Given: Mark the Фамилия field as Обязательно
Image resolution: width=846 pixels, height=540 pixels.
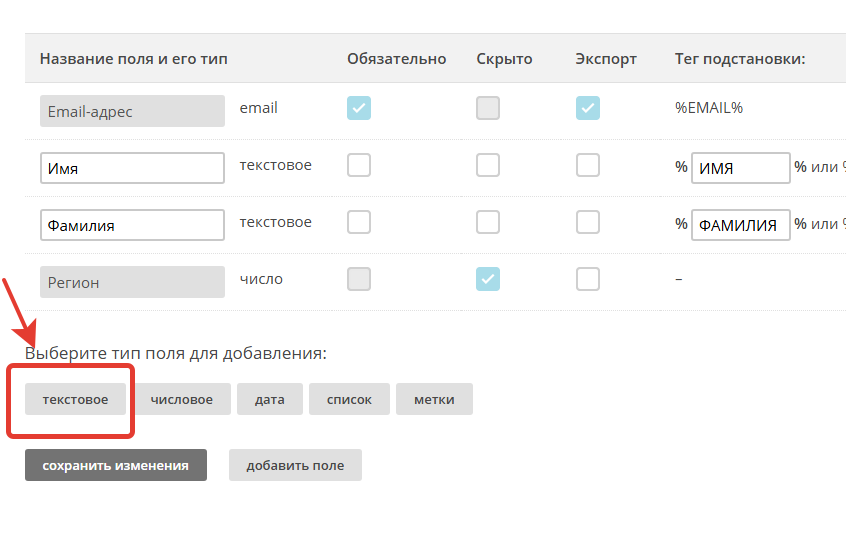Looking at the screenshot, I should pos(359,222).
